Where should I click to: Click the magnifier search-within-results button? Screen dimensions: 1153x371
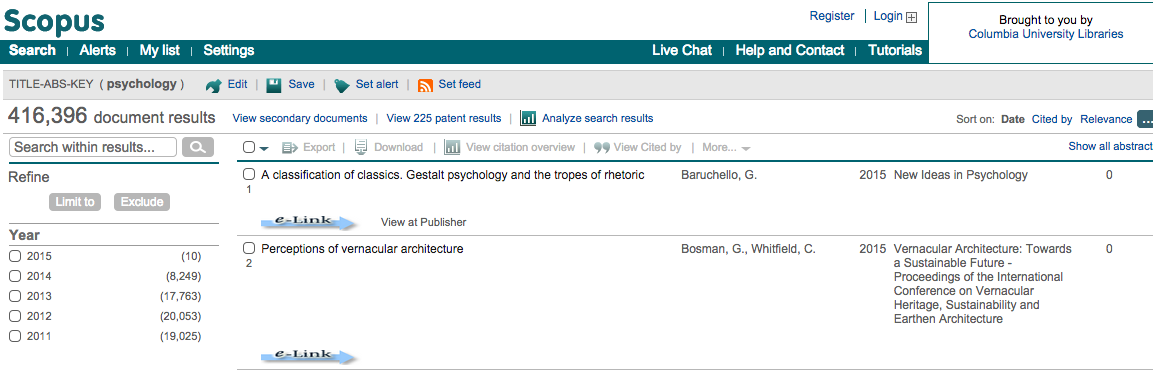198,147
